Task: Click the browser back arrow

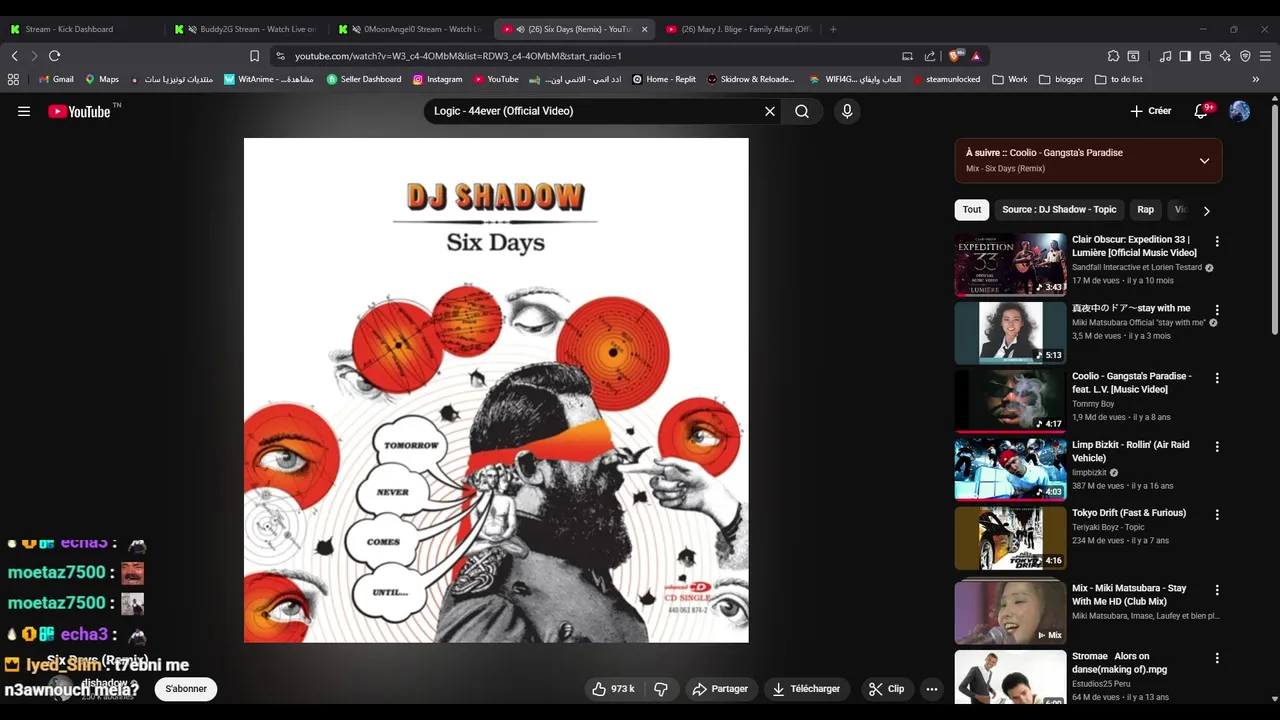Action: [x=14, y=56]
